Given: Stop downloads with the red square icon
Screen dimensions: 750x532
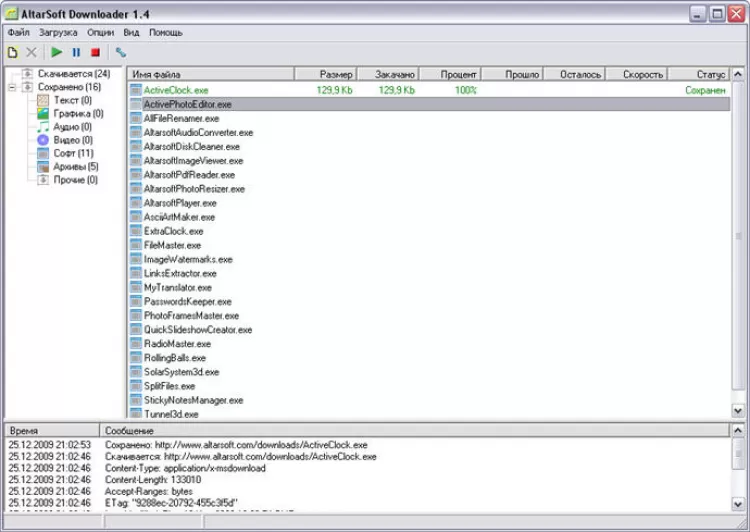Looking at the screenshot, I should (x=96, y=53).
